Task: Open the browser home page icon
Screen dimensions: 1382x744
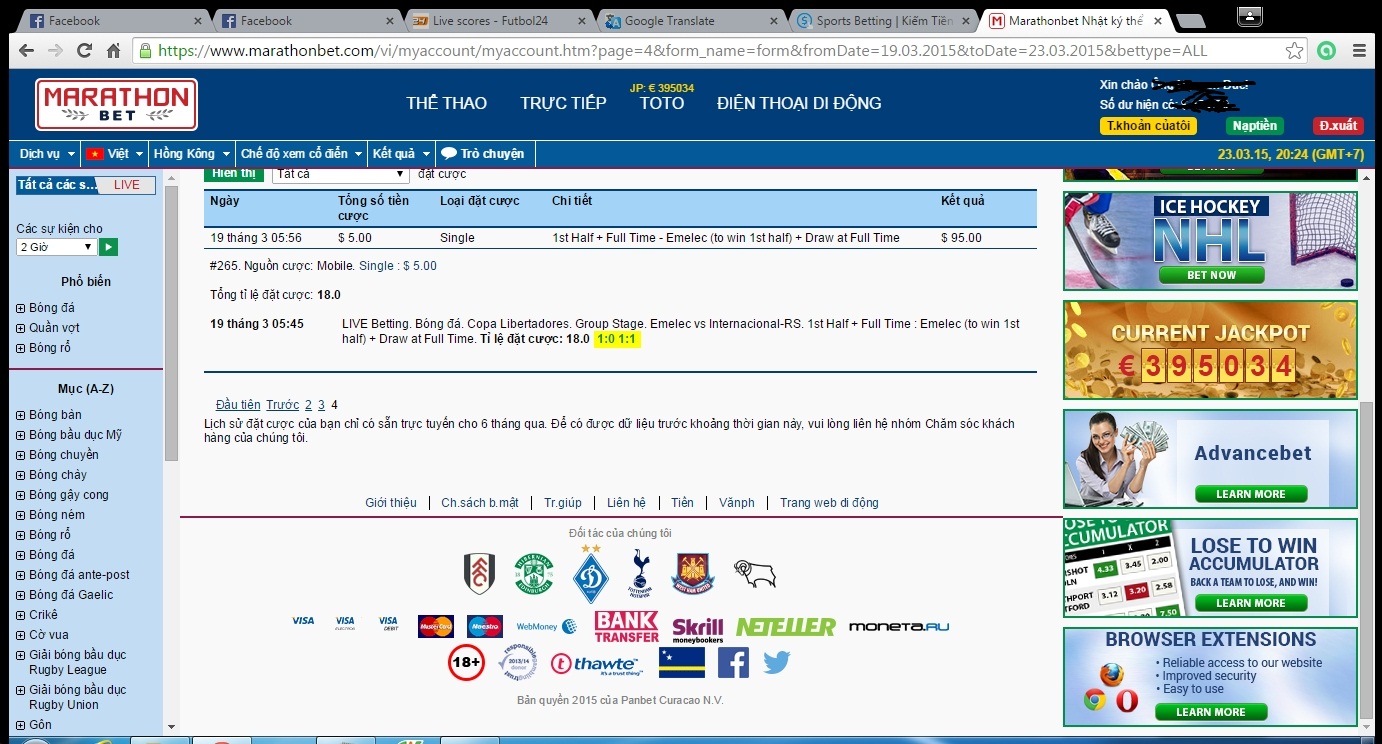Action: (x=113, y=51)
